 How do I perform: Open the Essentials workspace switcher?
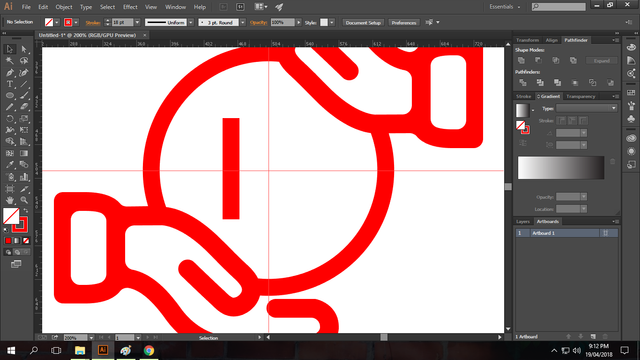505,7
